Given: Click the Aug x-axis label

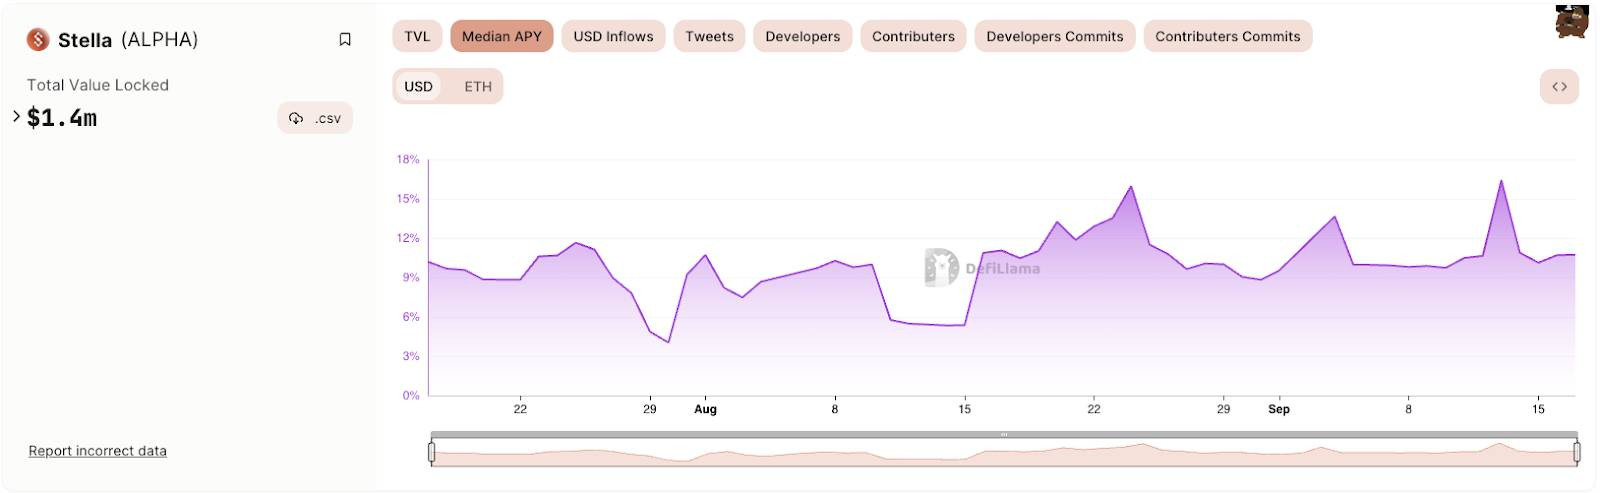Looking at the screenshot, I should coord(705,409).
